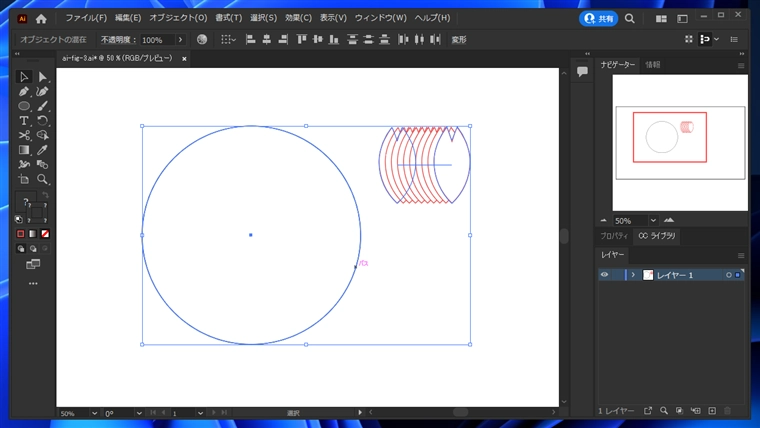Click the fill color box
Screen dimensions: 760x428
click(x=25, y=201)
